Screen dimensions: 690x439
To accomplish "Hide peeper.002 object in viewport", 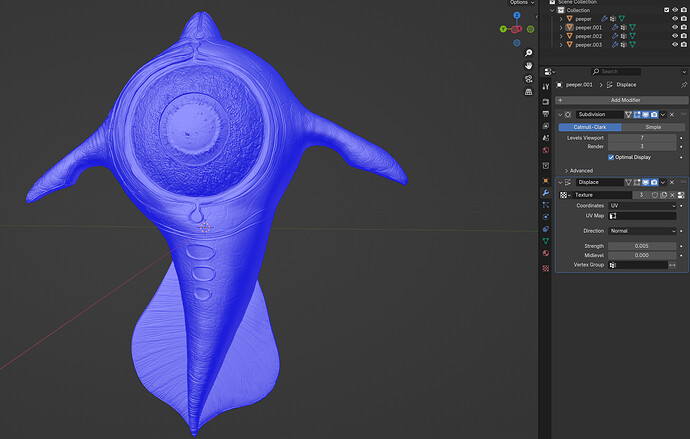I will (x=675, y=36).
